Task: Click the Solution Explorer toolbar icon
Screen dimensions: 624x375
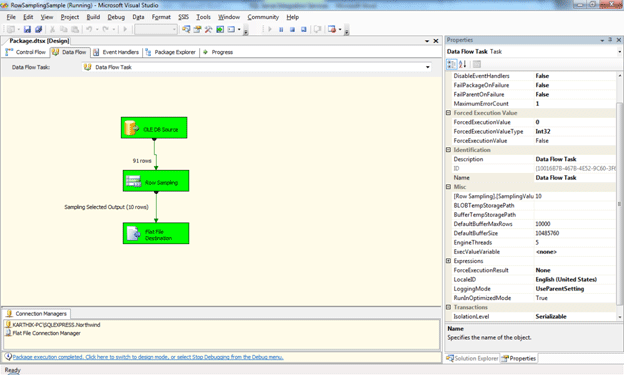Action: coord(186,29)
